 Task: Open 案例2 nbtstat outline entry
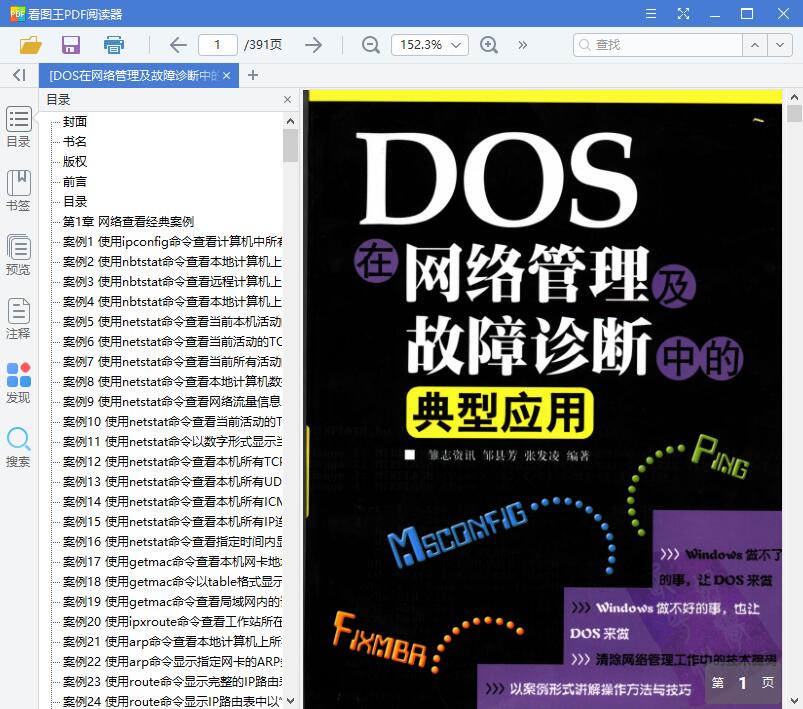pyautogui.click(x=172, y=261)
